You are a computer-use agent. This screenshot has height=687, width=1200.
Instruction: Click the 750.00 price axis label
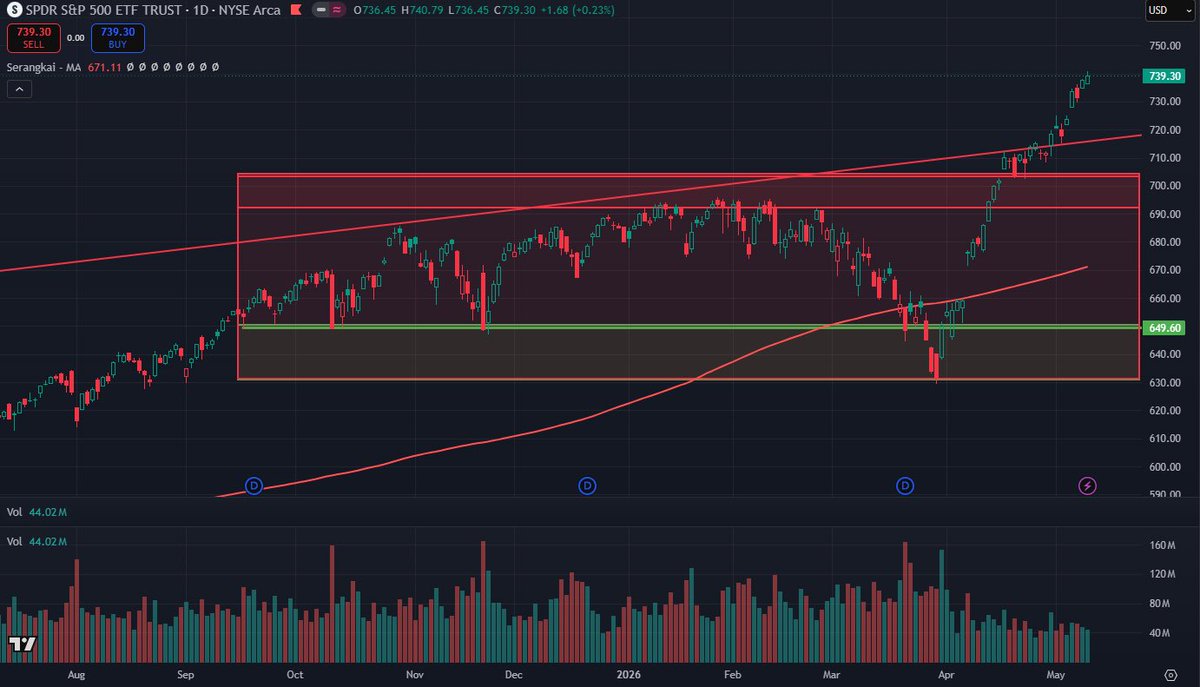tap(1163, 46)
